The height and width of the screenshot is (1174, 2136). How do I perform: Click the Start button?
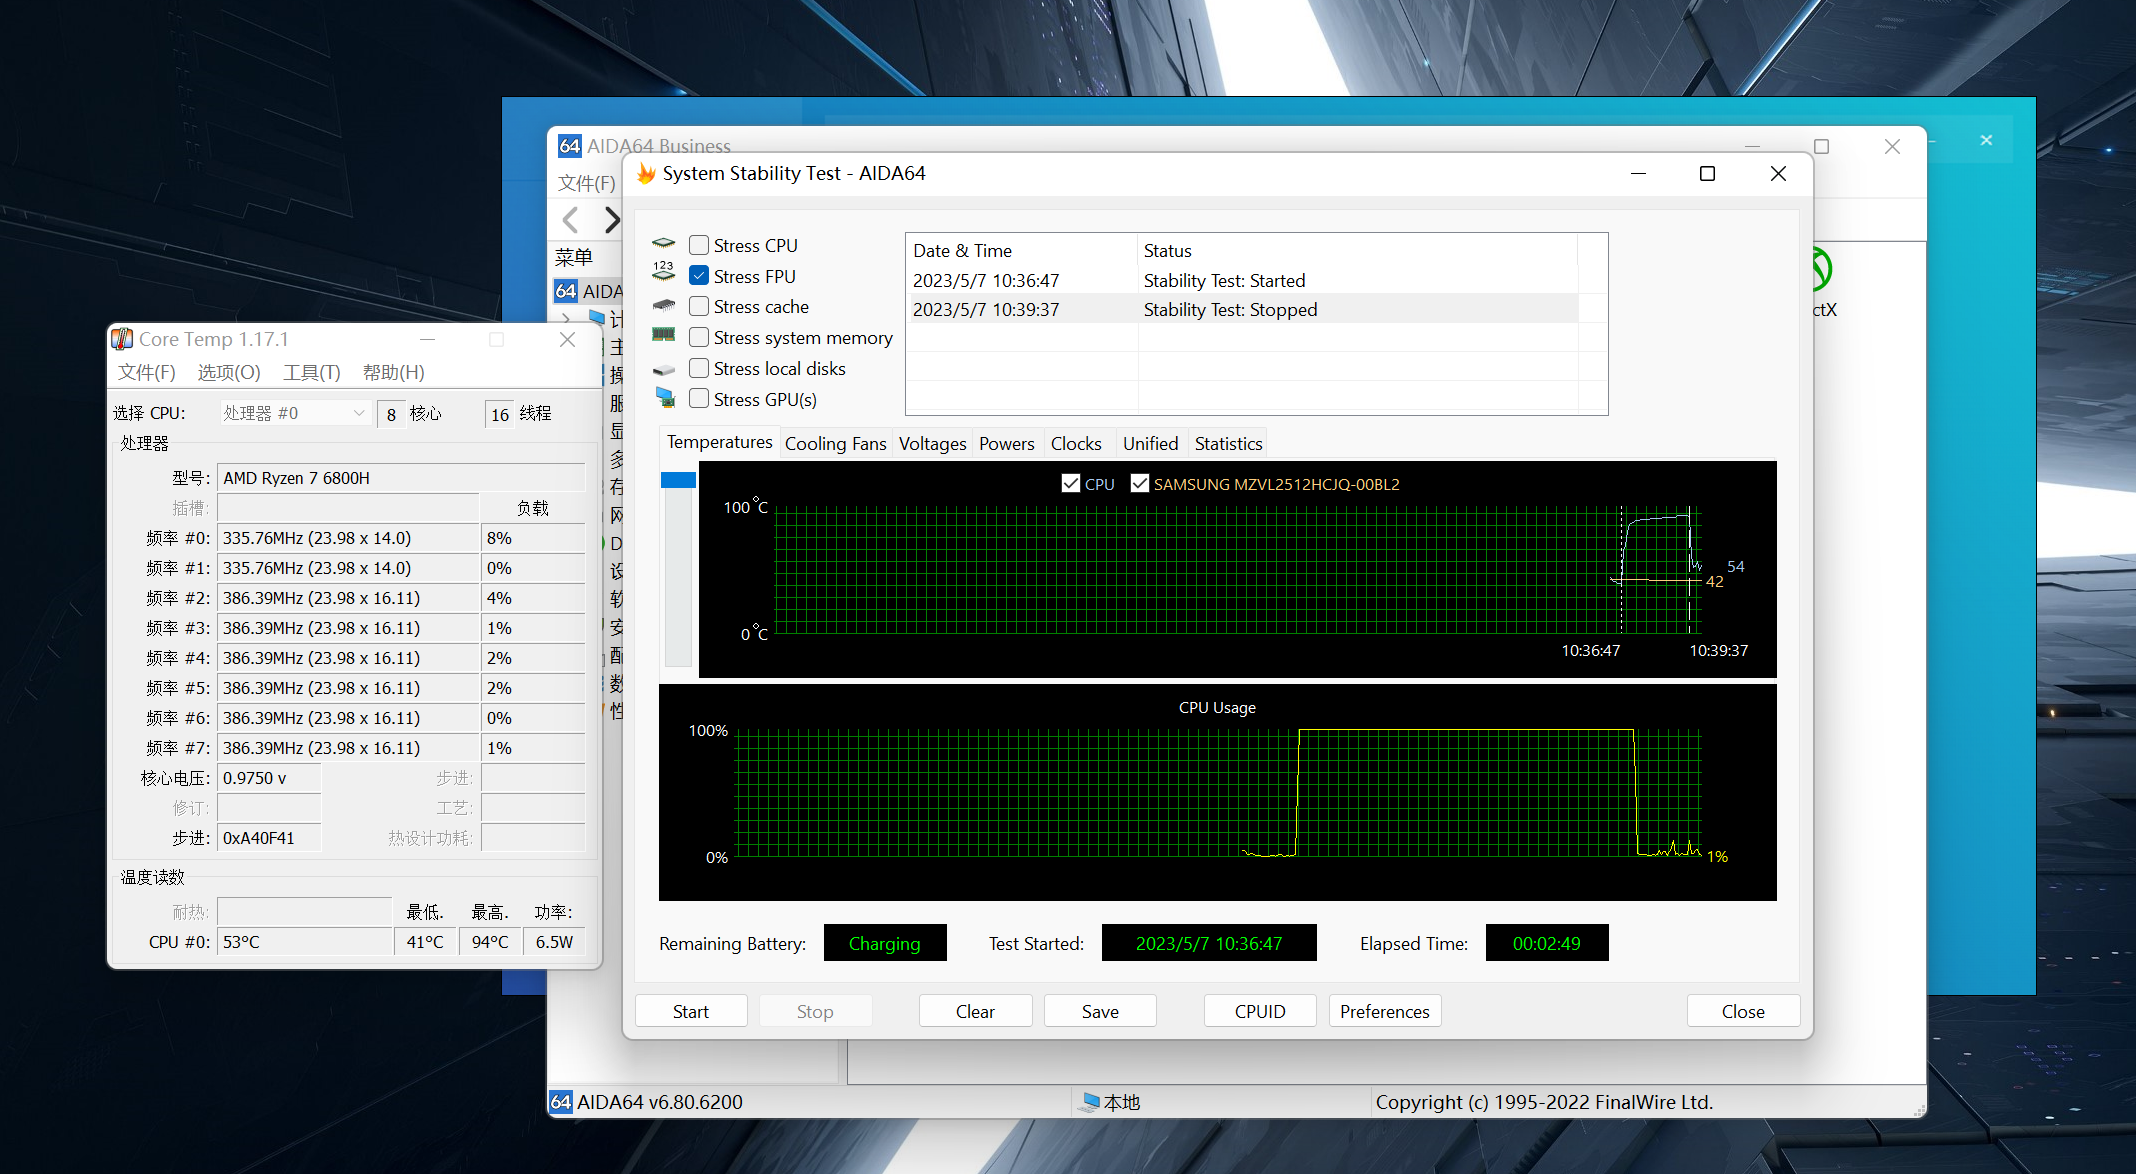(x=691, y=1011)
